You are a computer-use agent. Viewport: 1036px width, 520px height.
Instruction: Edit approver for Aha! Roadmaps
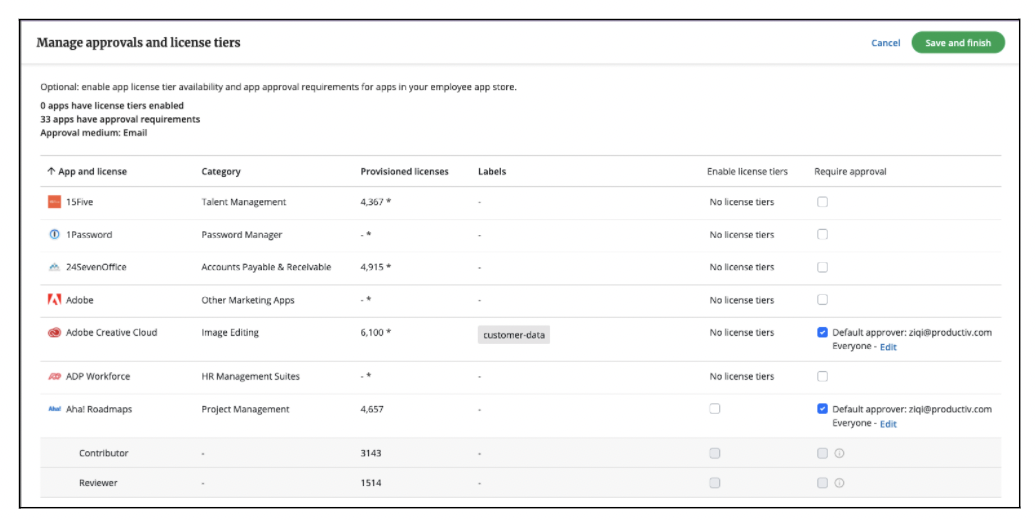pyautogui.click(x=888, y=424)
